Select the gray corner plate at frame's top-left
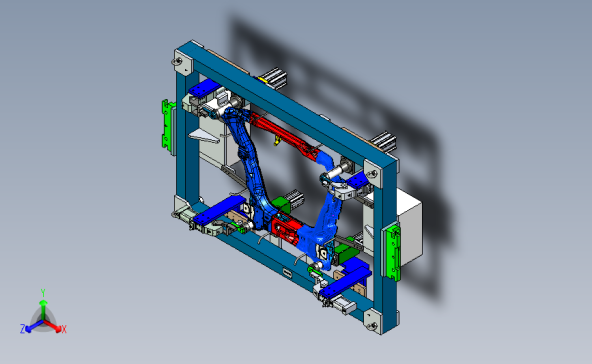592x364 pixels. point(184,62)
